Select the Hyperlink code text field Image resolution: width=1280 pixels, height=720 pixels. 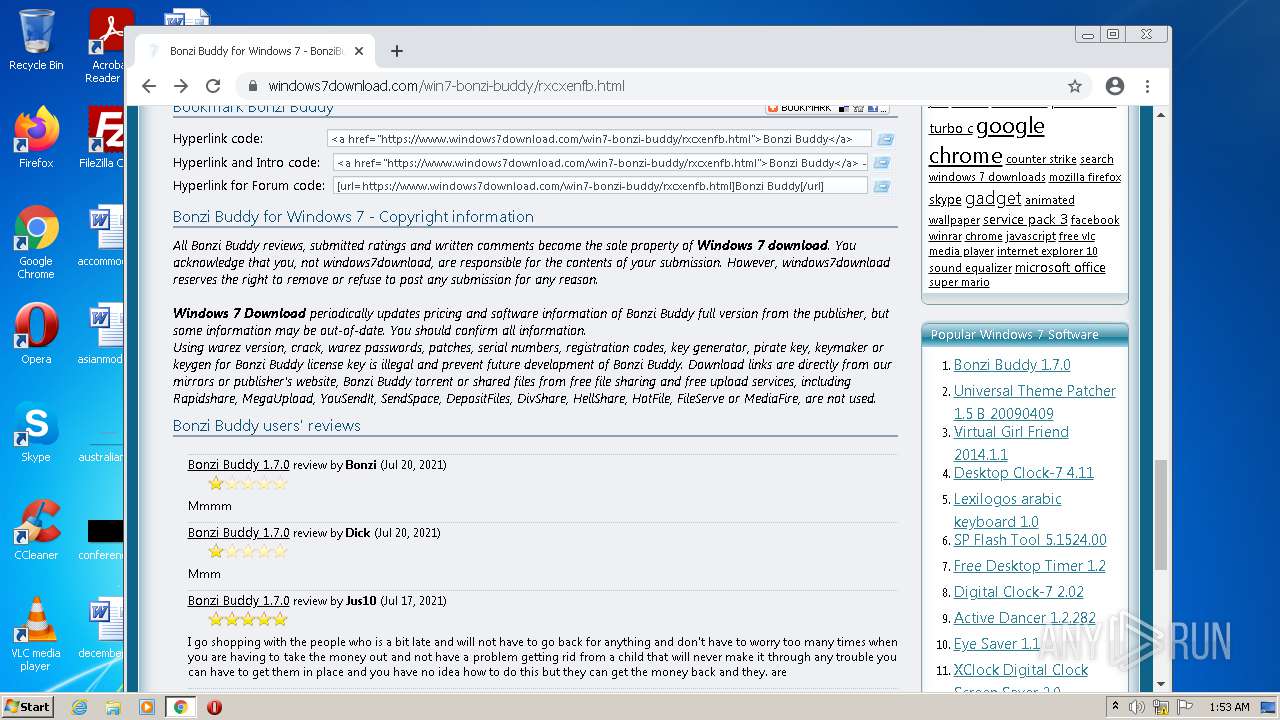(x=599, y=139)
